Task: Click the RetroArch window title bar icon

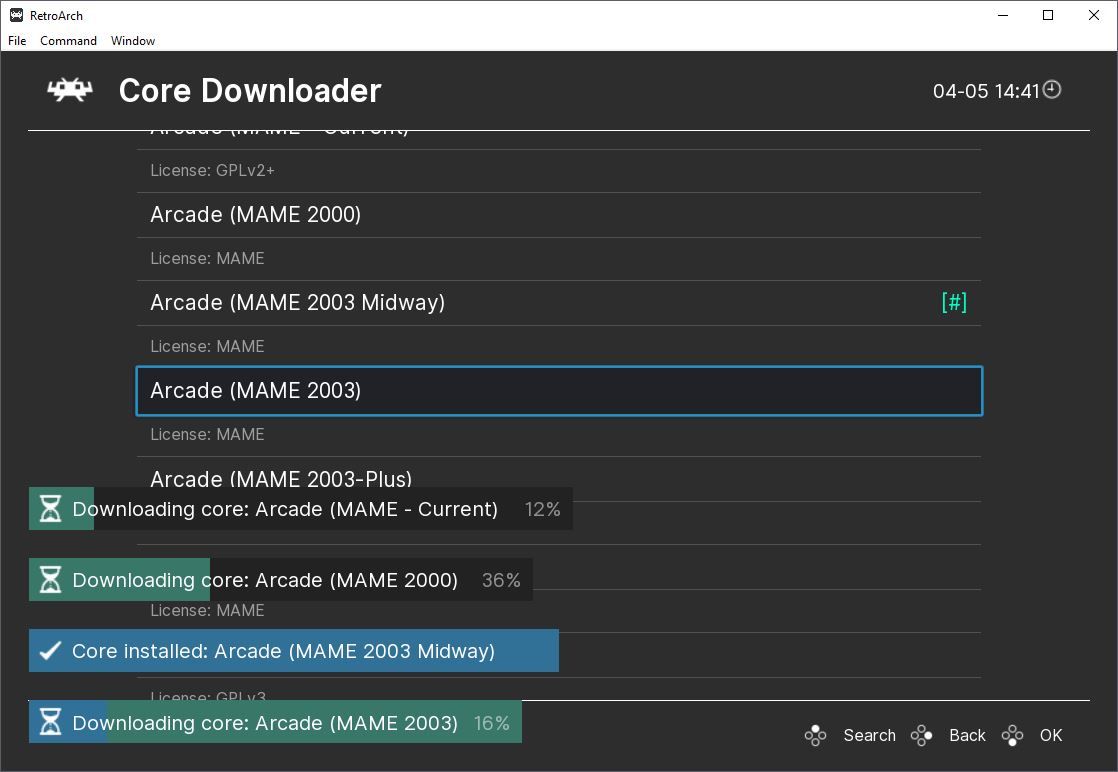Action: (16, 15)
